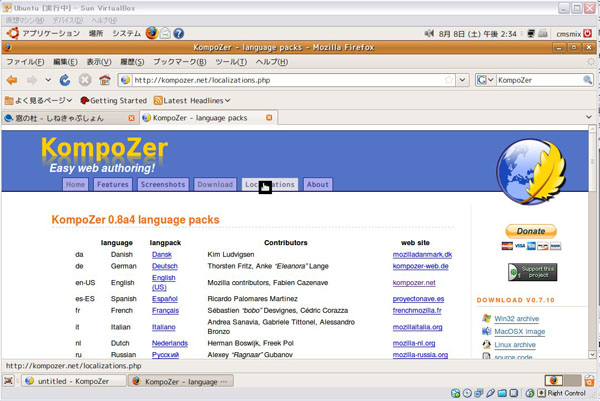The height and width of the screenshot is (401, 600).
Task: Click the 8月 8日 clock in panel
Action: (x=478, y=34)
